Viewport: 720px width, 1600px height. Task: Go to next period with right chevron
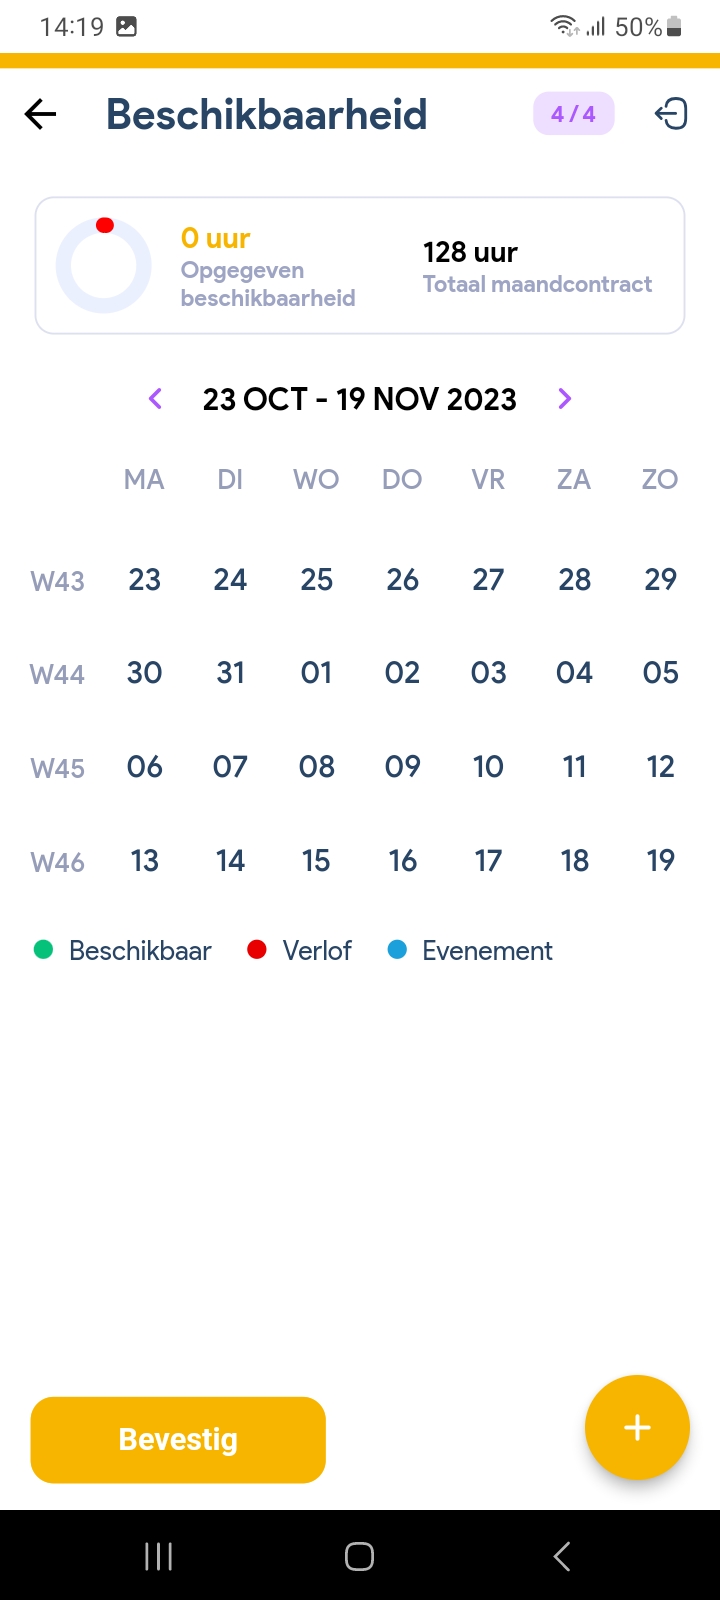coord(565,399)
